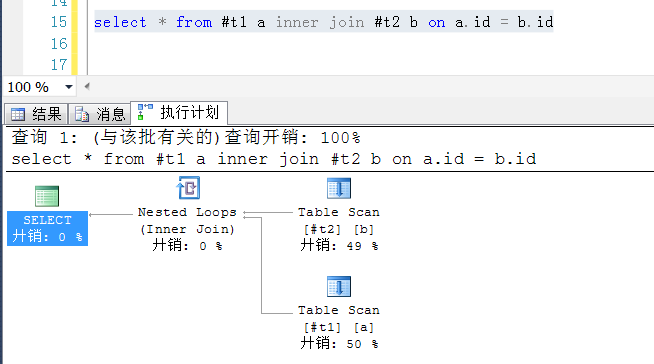
Task: Click the query cost 100% header line
Action: coord(186,137)
